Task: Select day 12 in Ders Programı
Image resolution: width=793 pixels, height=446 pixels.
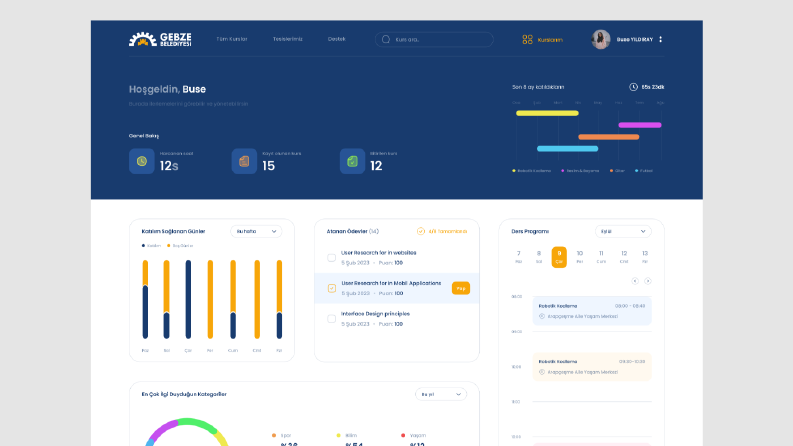Action: (624, 257)
